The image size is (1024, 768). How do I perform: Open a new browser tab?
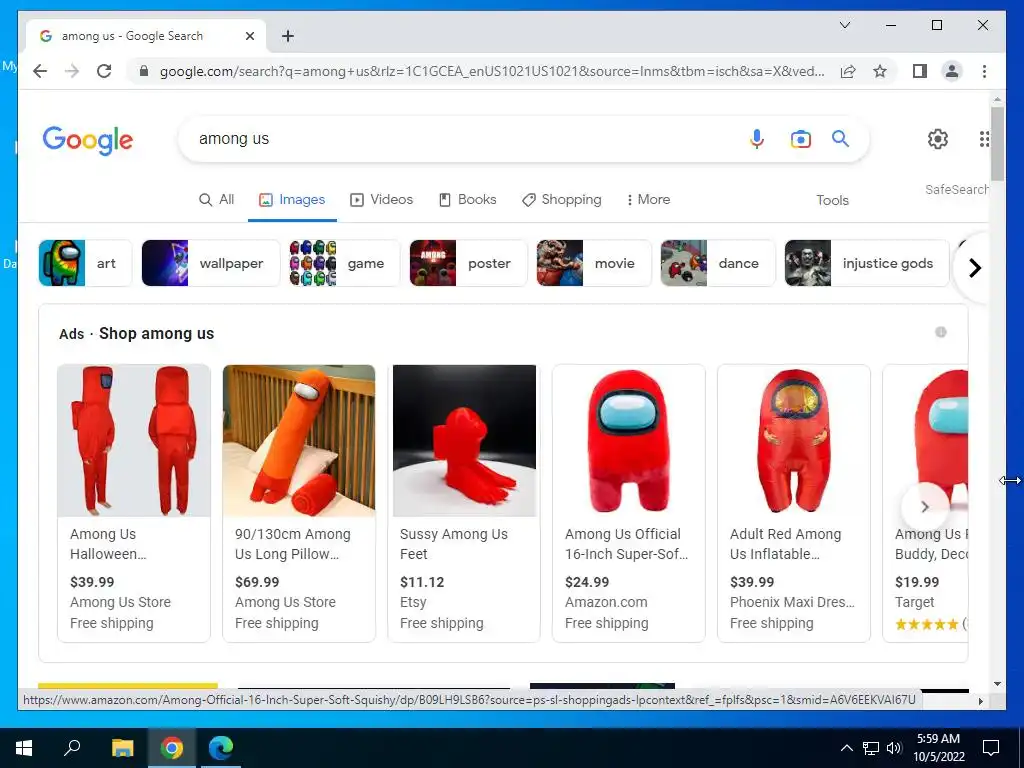click(288, 36)
